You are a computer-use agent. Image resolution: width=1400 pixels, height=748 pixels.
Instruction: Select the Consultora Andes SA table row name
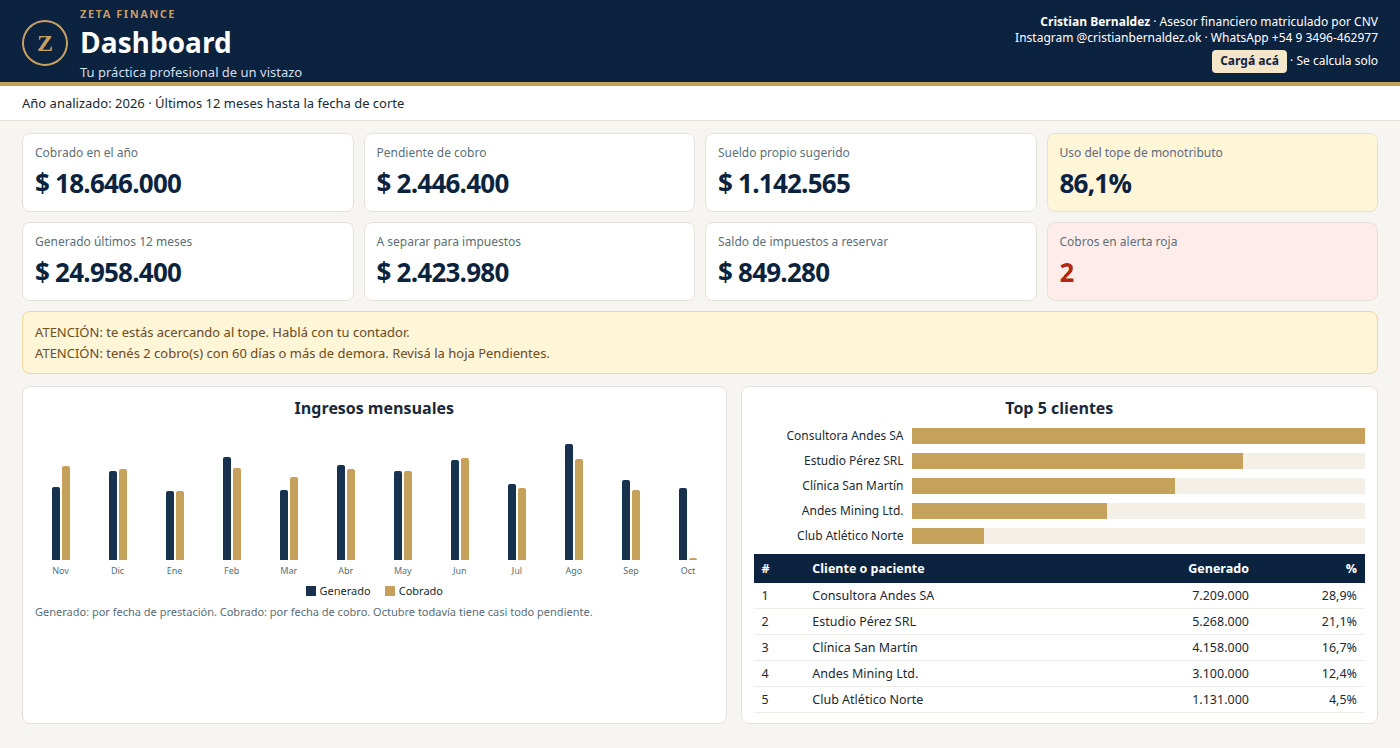pyautogui.click(x=873, y=596)
